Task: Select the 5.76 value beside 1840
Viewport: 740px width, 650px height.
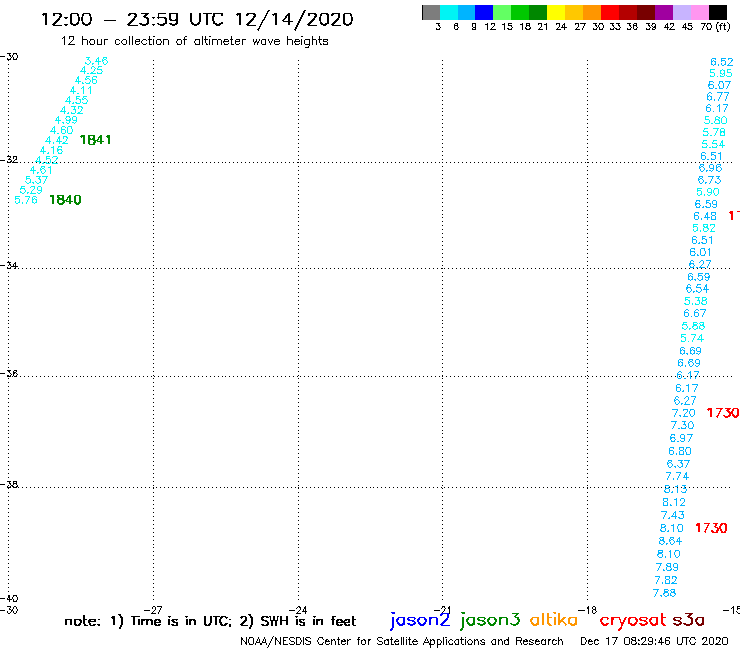Action: (26, 200)
